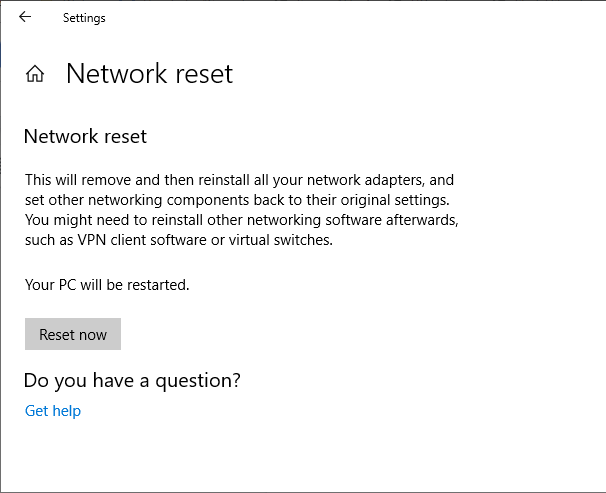The width and height of the screenshot is (606, 493).
Task: Open the Get help link
Action: pyautogui.click(x=53, y=411)
